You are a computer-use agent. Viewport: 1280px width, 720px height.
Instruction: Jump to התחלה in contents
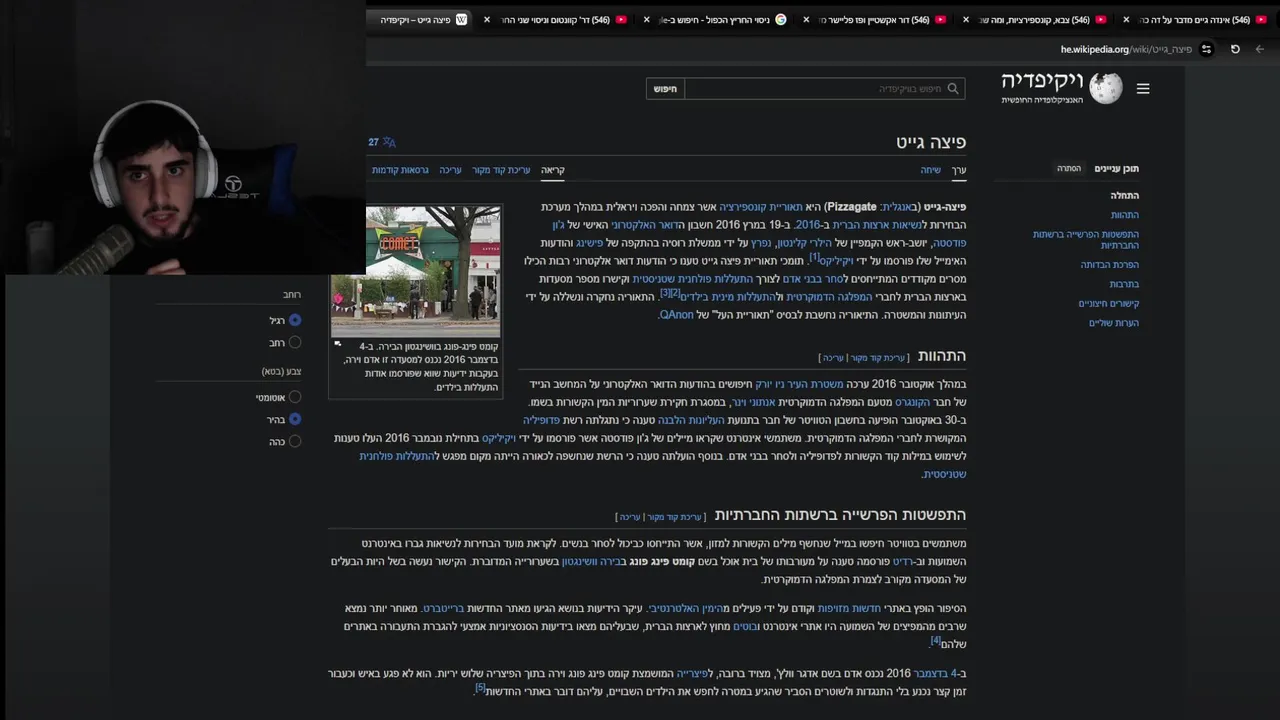coord(1124,196)
